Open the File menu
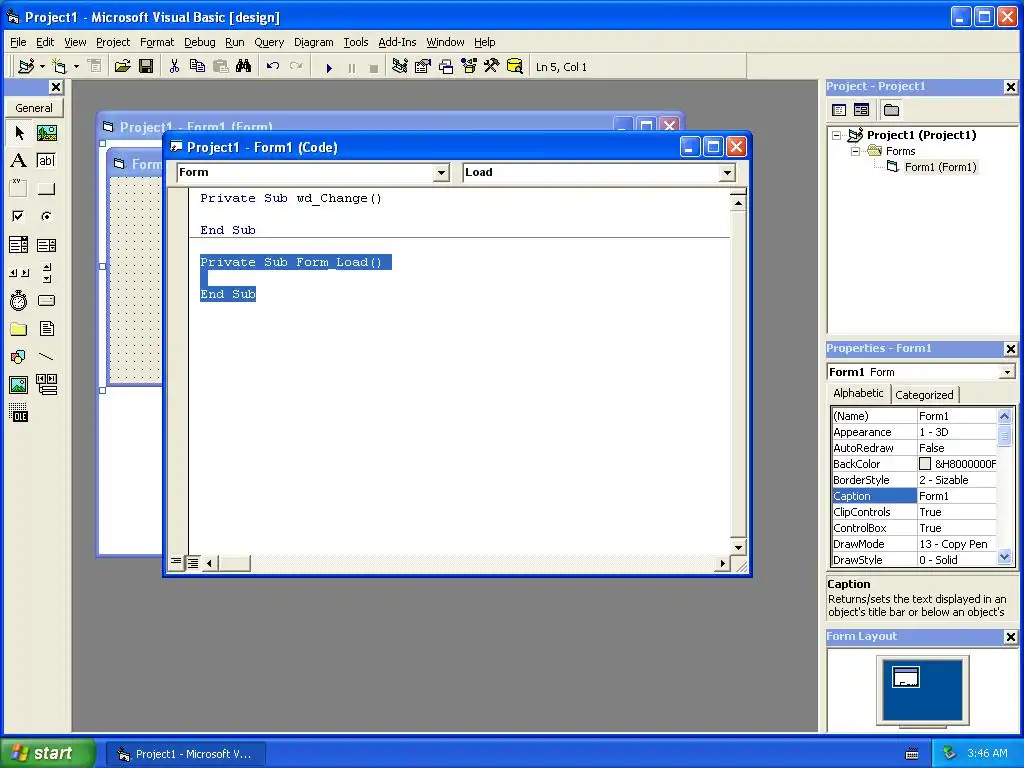The width and height of the screenshot is (1024, 768). pos(18,42)
